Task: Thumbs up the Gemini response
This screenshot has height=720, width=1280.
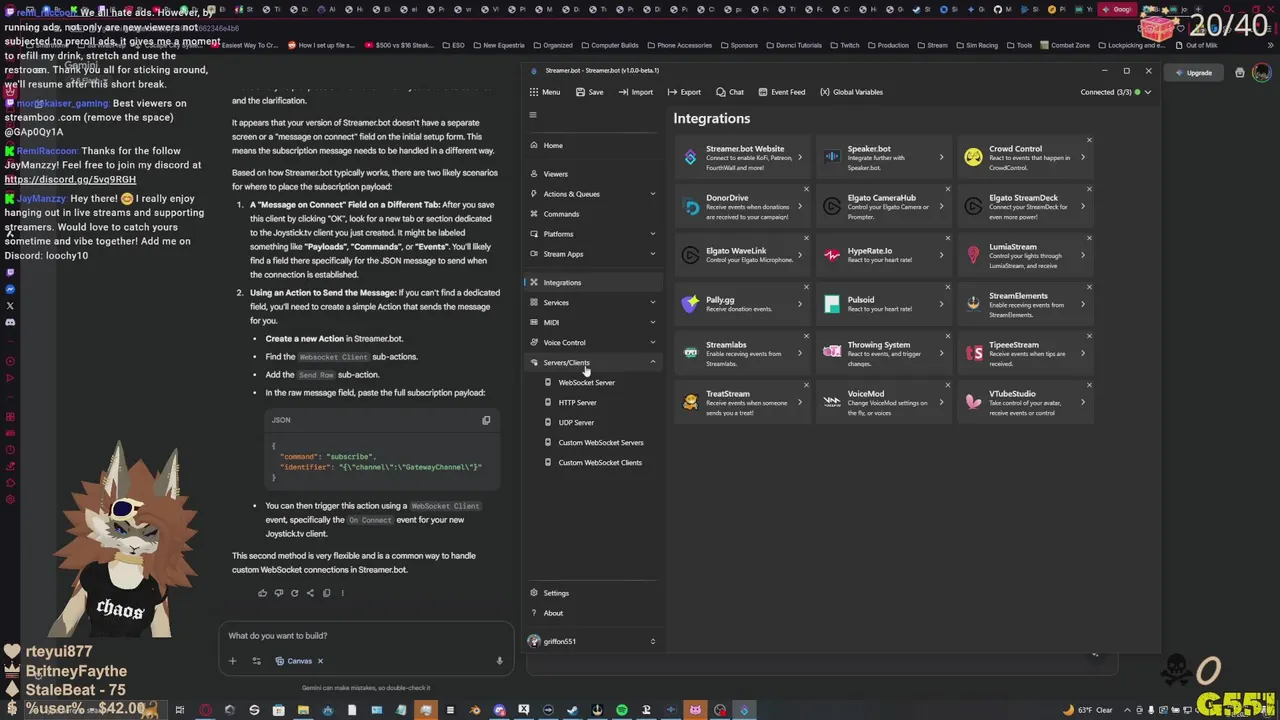Action: click(x=262, y=593)
